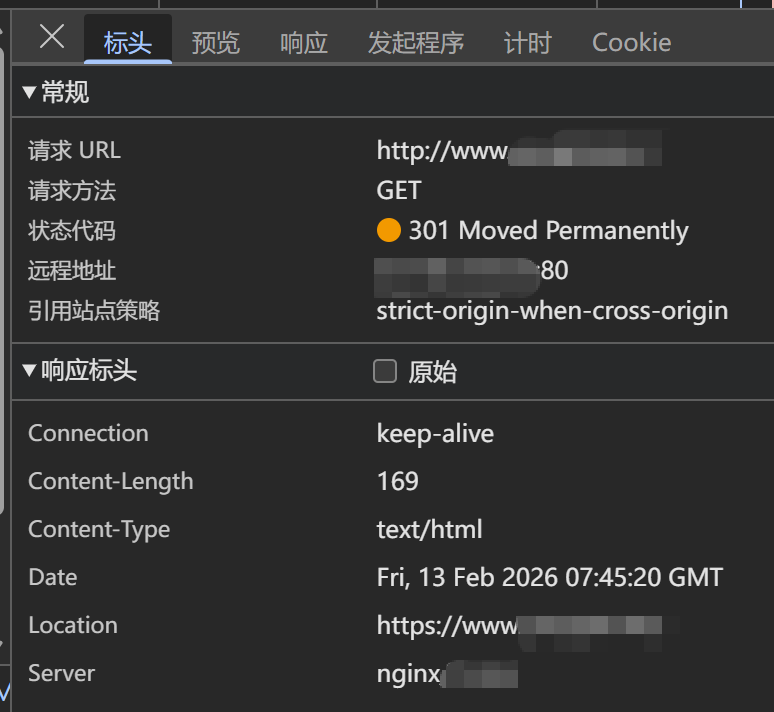This screenshot has width=774, height=712.
Task: Select the GET request method value
Action: (399, 191)
